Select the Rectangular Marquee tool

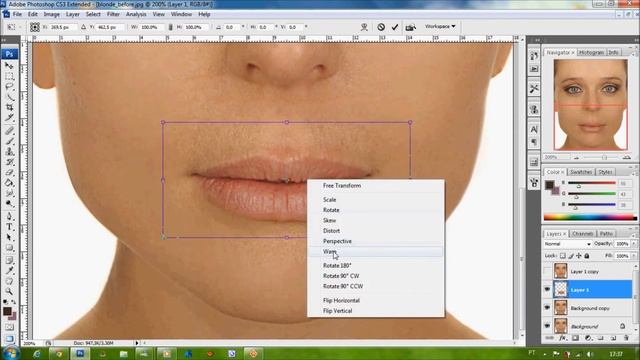pyautogui.click(x=9, y=76)
